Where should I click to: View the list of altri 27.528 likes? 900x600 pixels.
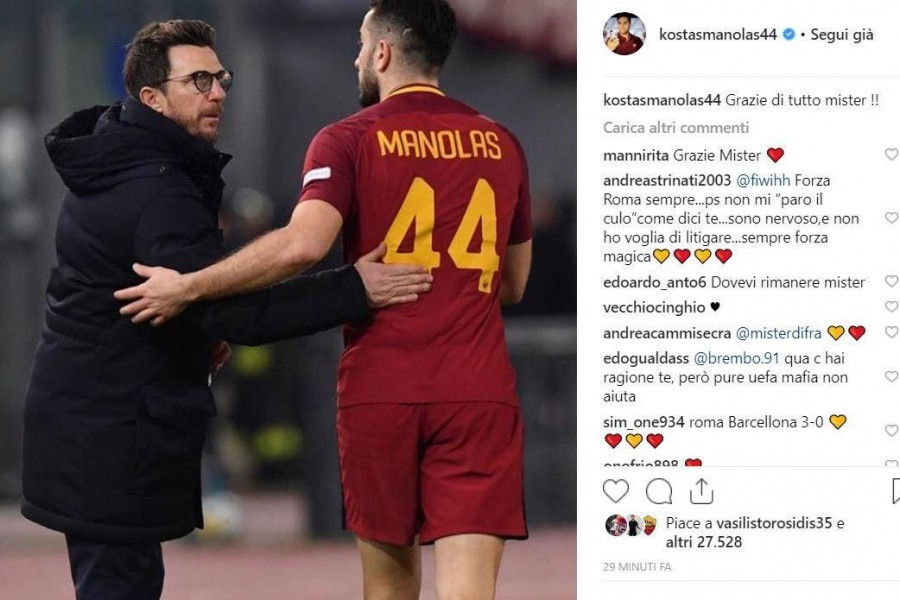coord(704,542)
